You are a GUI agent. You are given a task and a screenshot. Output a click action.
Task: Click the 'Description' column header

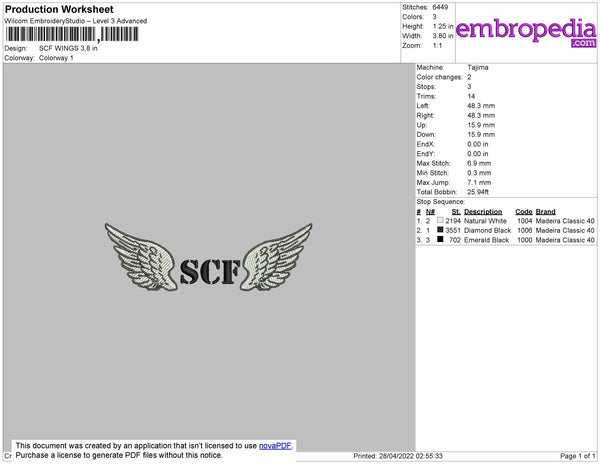click(483, 212)
